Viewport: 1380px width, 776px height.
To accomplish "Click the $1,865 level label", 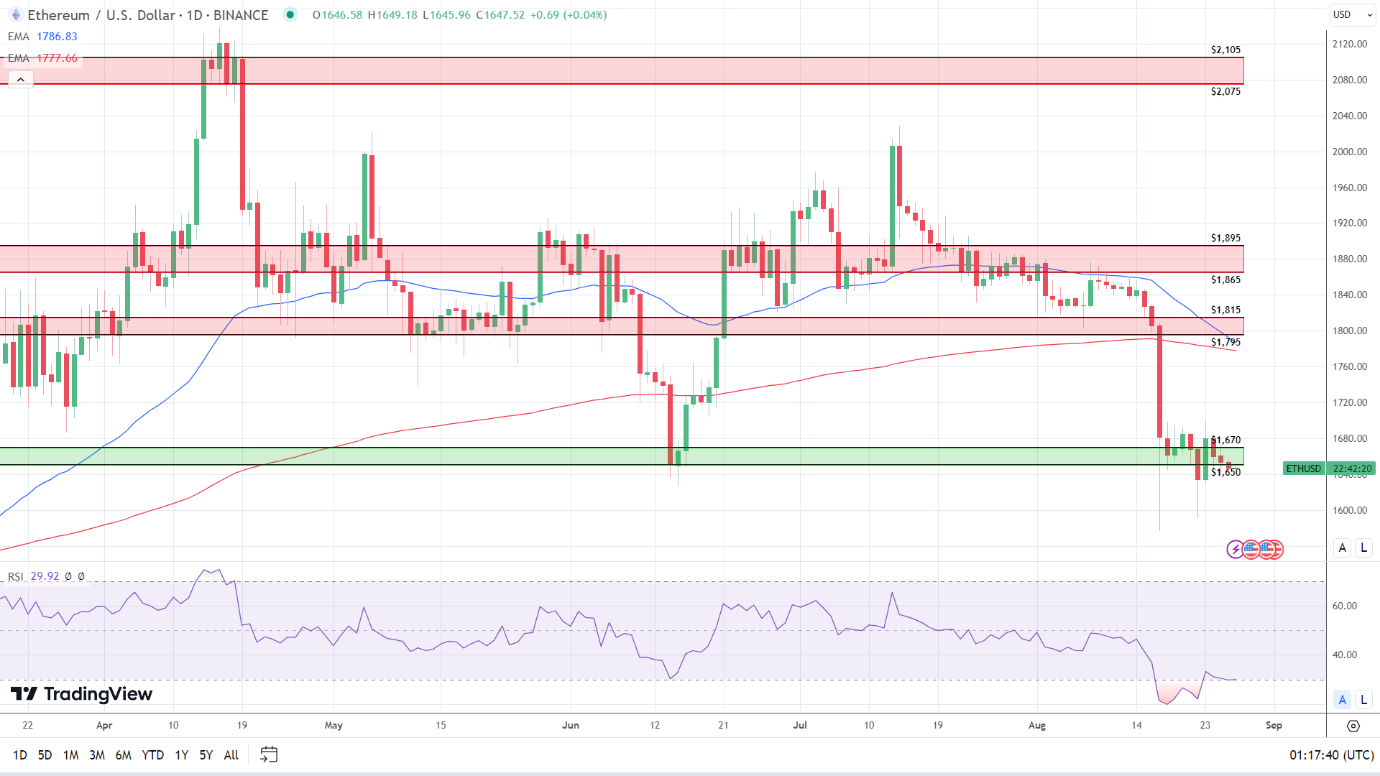I will 1226,279.
